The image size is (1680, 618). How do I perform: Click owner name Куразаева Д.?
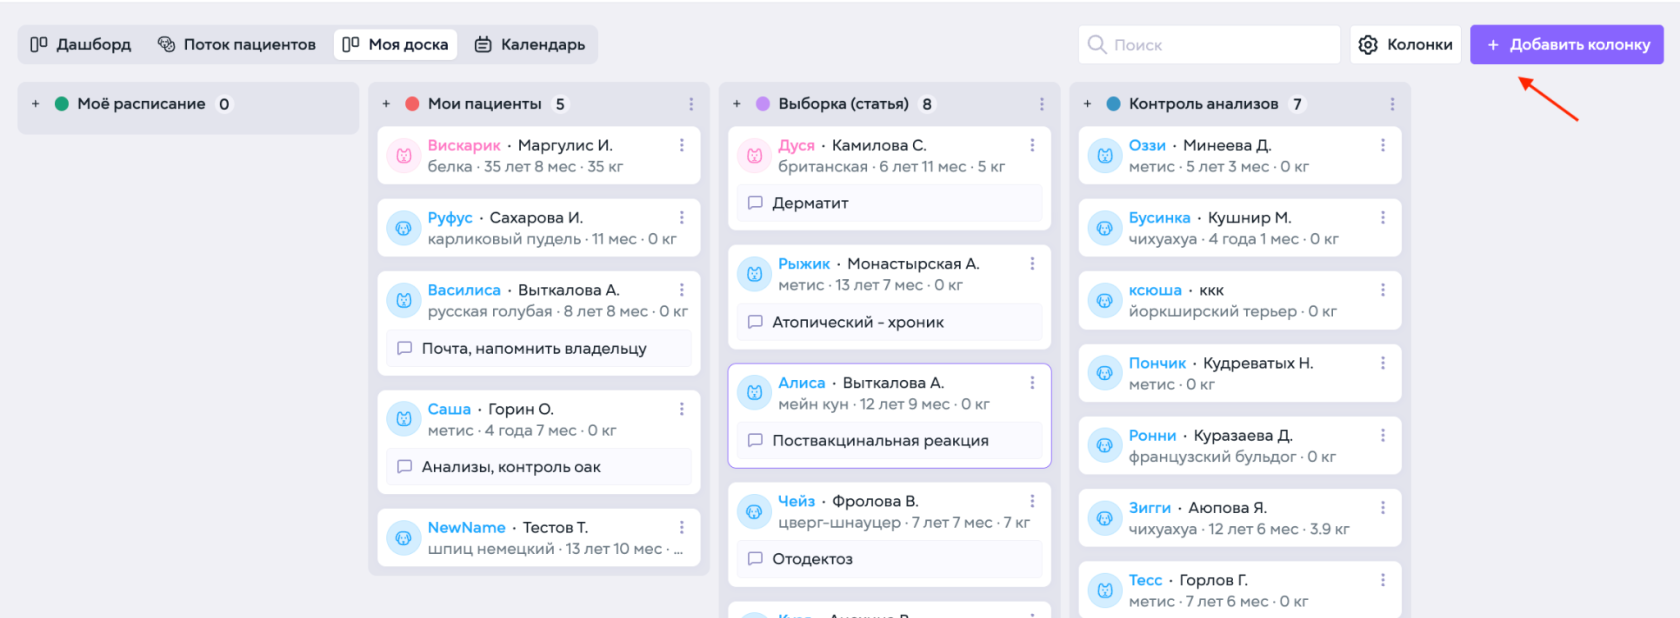click(x=1243, y=435)
